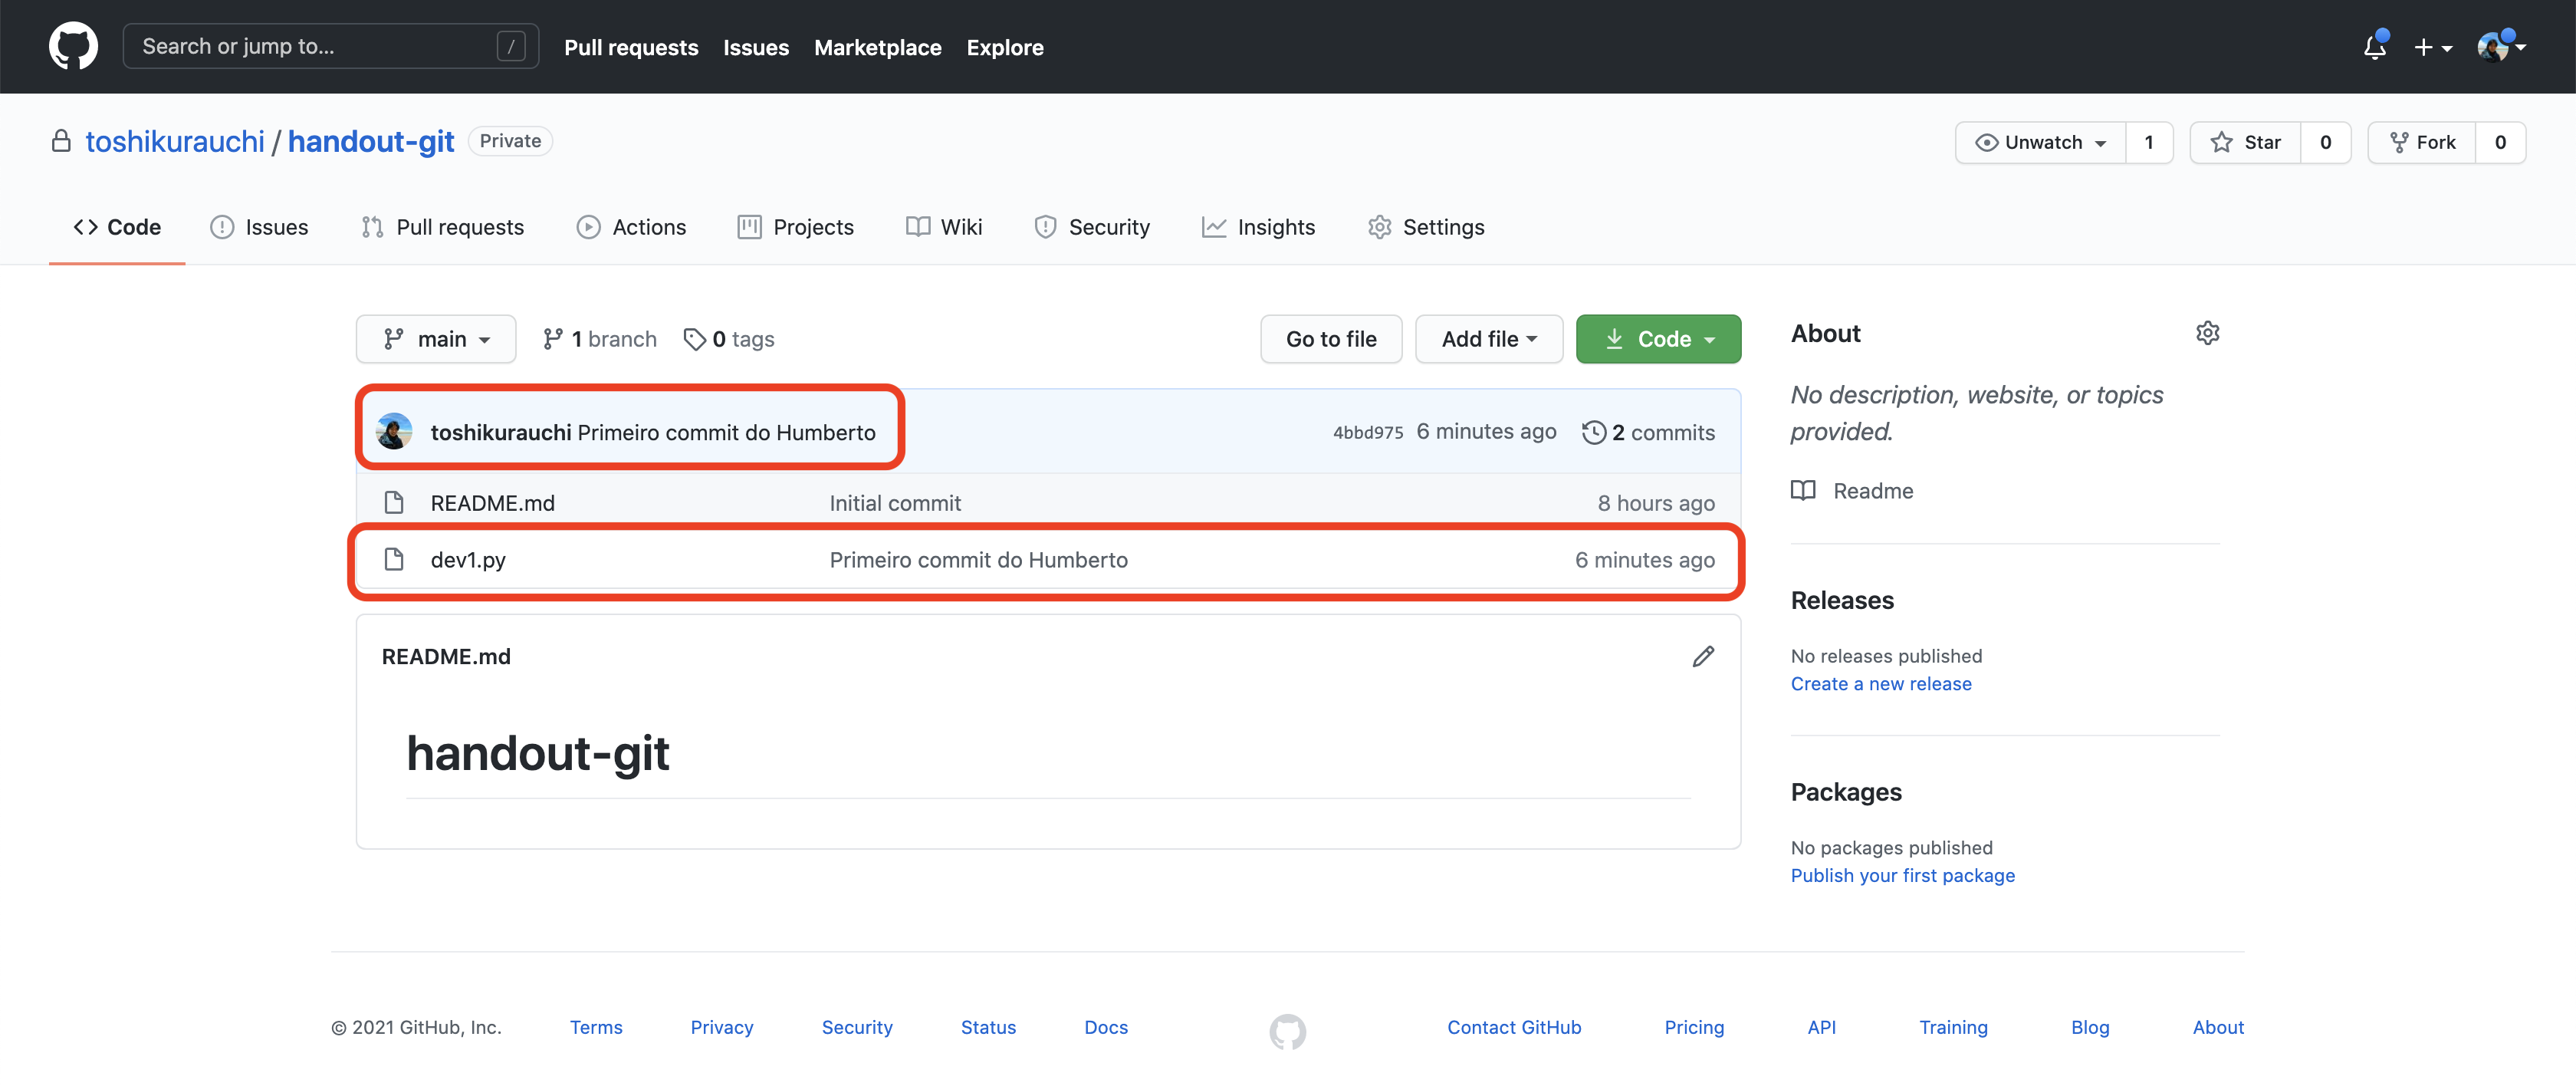
Task: Open the Initial commit message link
Action: coord(895,503)
